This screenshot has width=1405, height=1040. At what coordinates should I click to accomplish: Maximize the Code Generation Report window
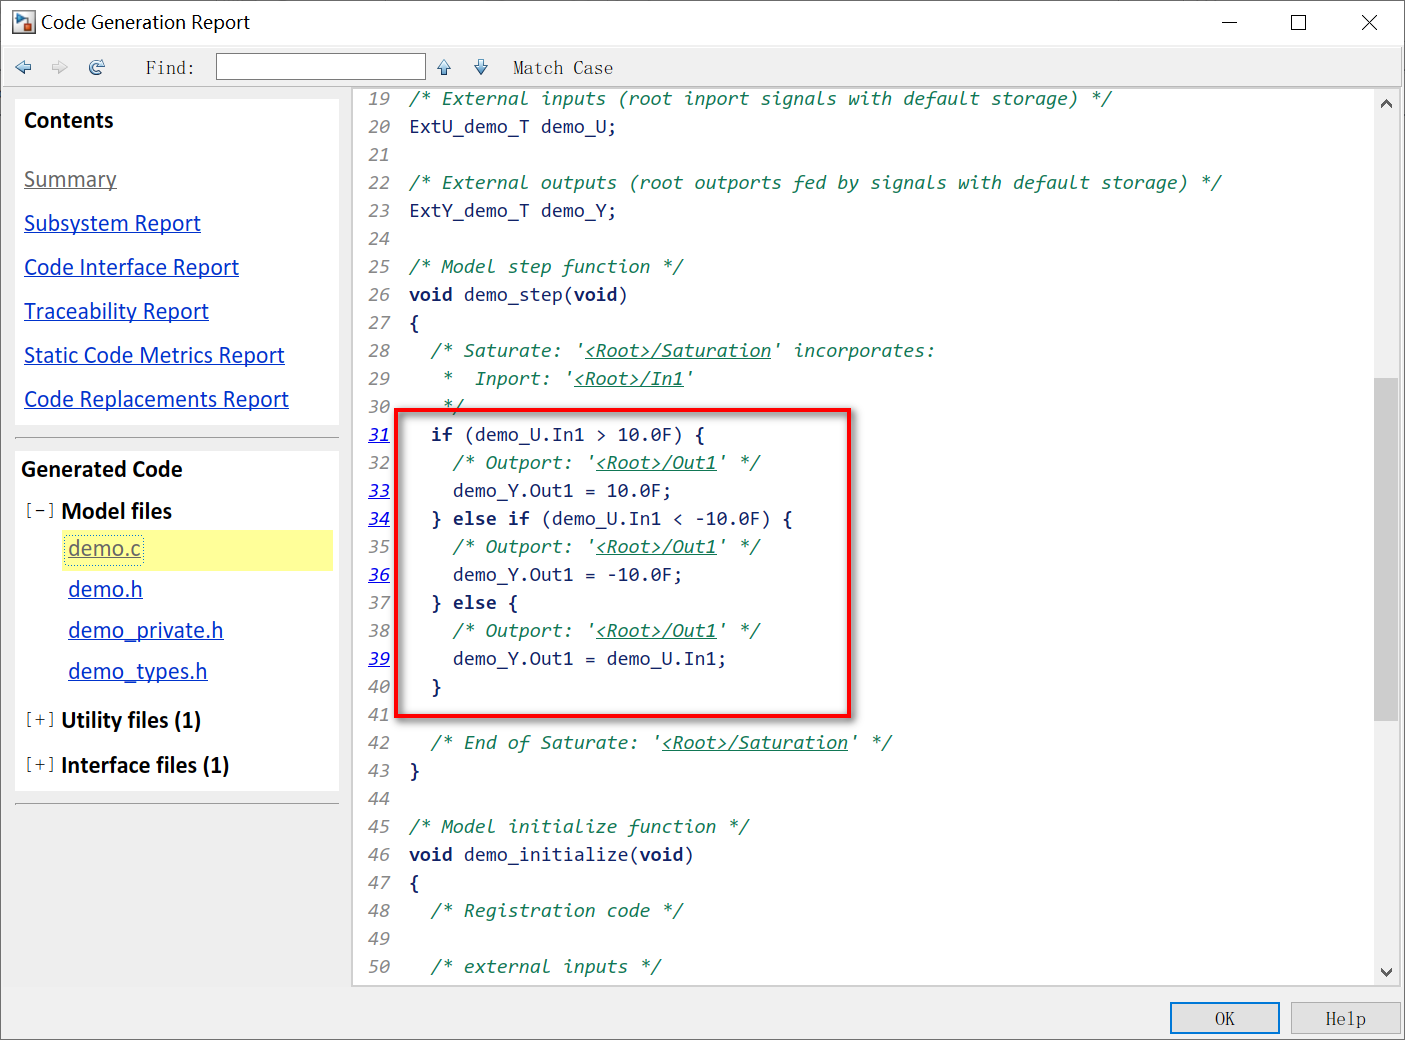point(1298,22)
